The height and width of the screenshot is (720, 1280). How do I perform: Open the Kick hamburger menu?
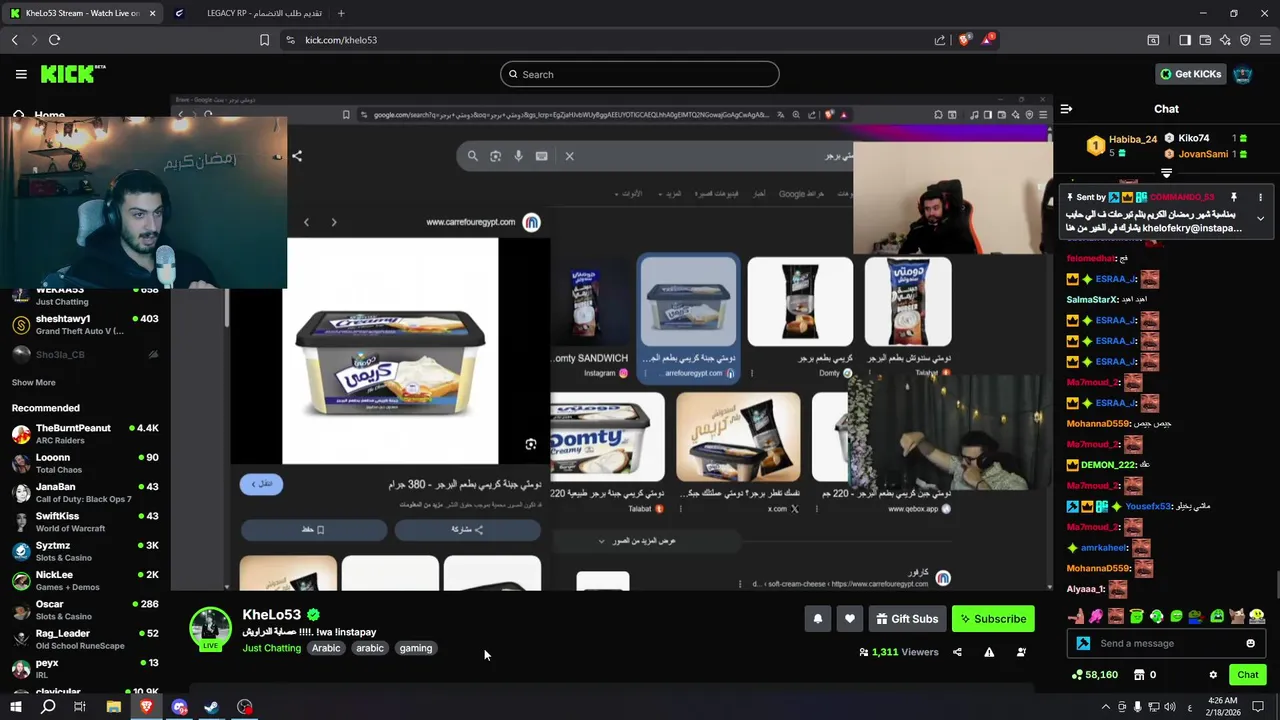(21, 74)
